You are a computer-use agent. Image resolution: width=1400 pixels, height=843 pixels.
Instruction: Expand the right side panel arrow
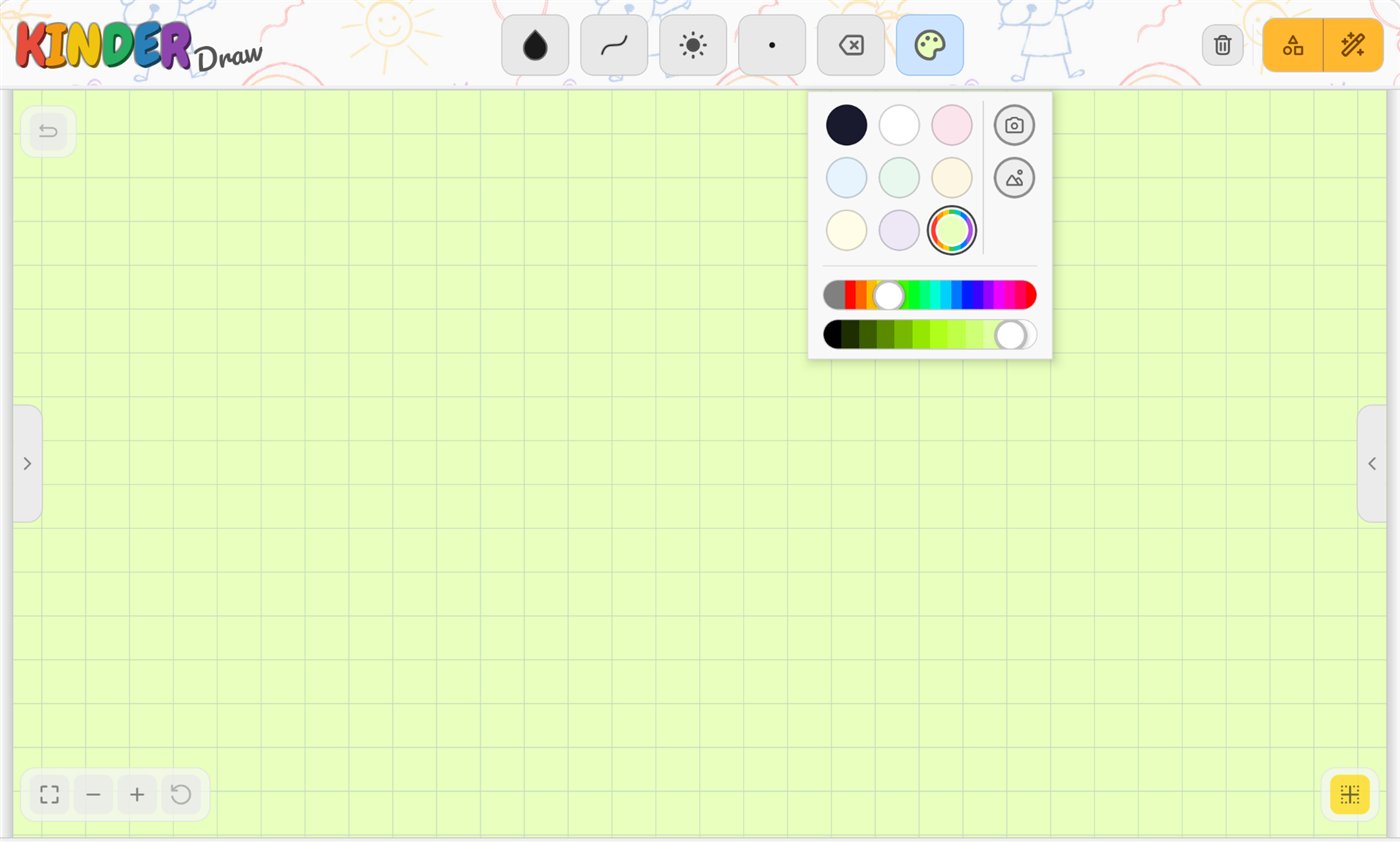(1372, 463)
